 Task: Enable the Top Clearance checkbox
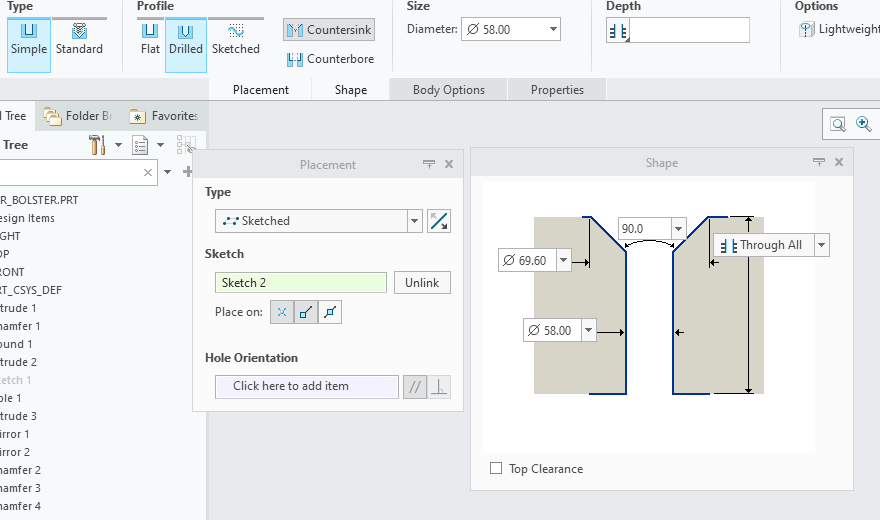tap(496, 468)
